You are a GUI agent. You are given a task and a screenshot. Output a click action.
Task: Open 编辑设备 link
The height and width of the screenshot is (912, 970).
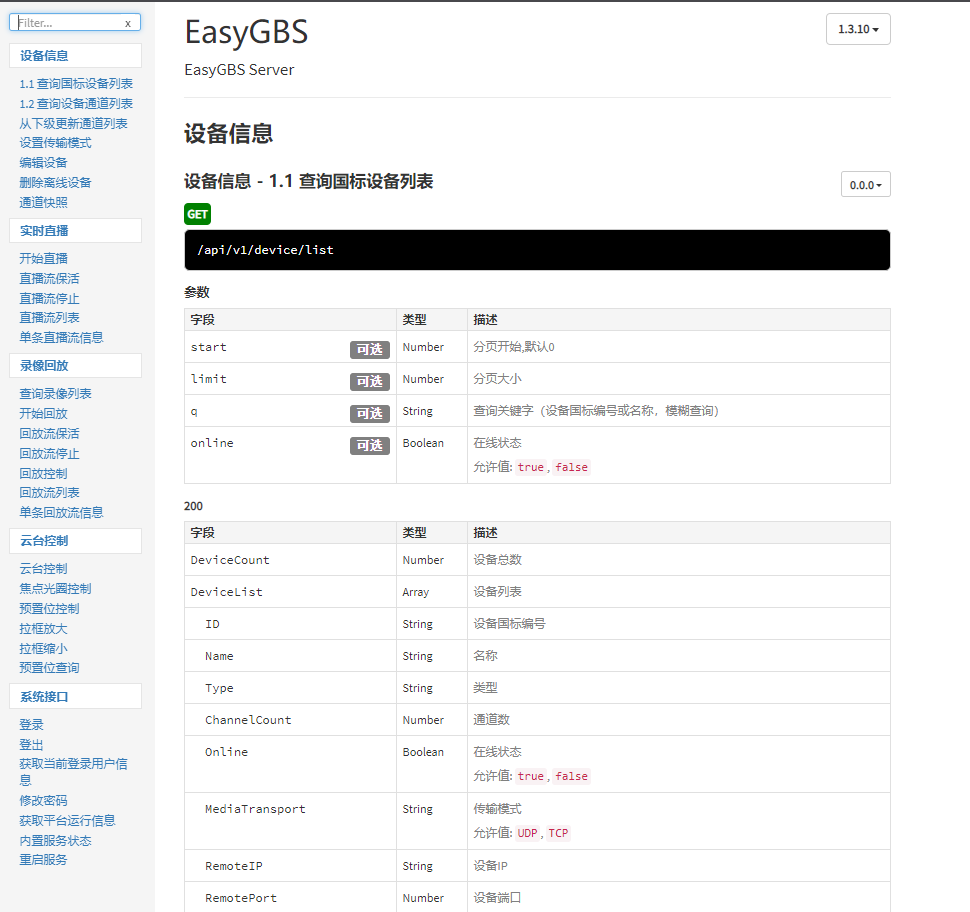click(43, 163)
